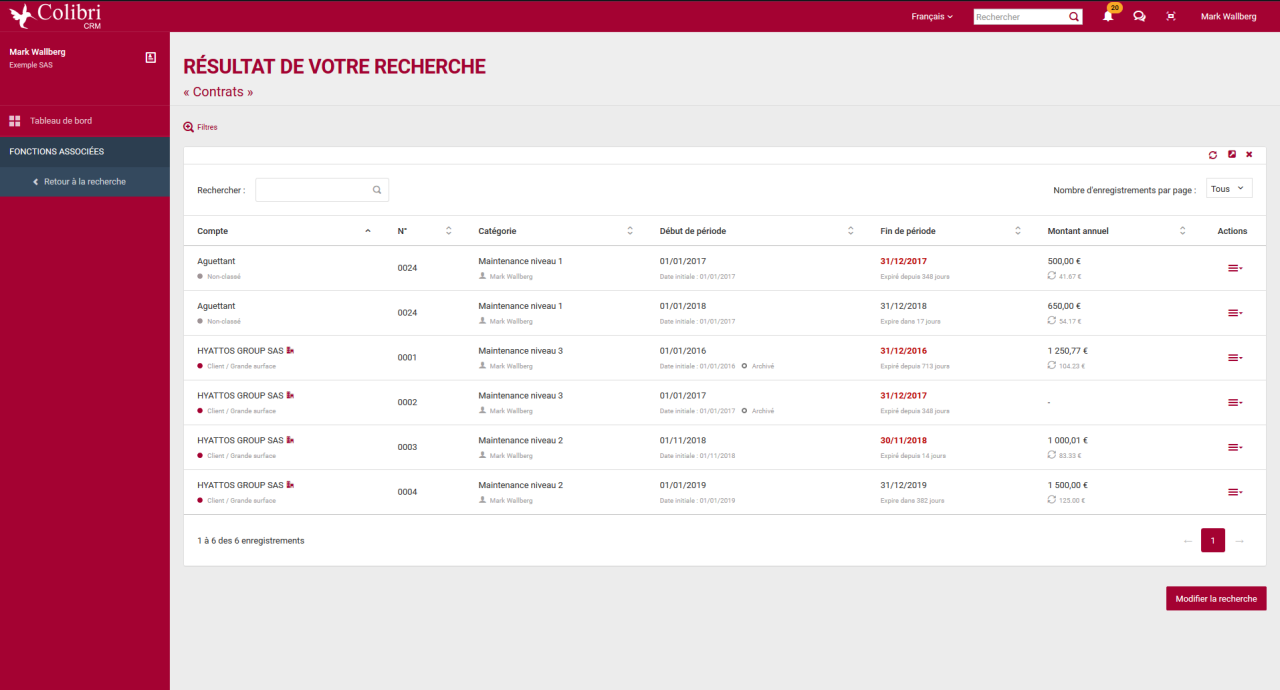Open the Actions menu for contract 0001
The height and width of the screenshot is (690, 1280).
pos(1235,357)
